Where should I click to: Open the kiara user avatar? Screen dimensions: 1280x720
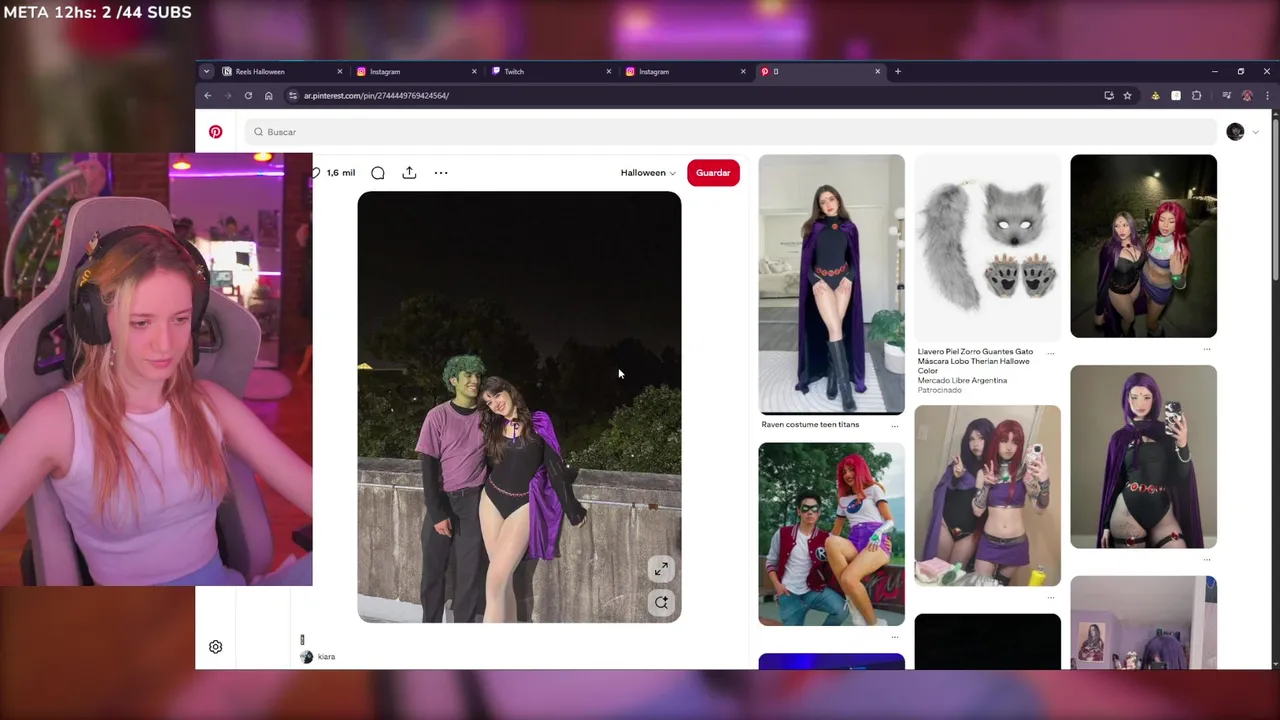click(x=307, y=657)
